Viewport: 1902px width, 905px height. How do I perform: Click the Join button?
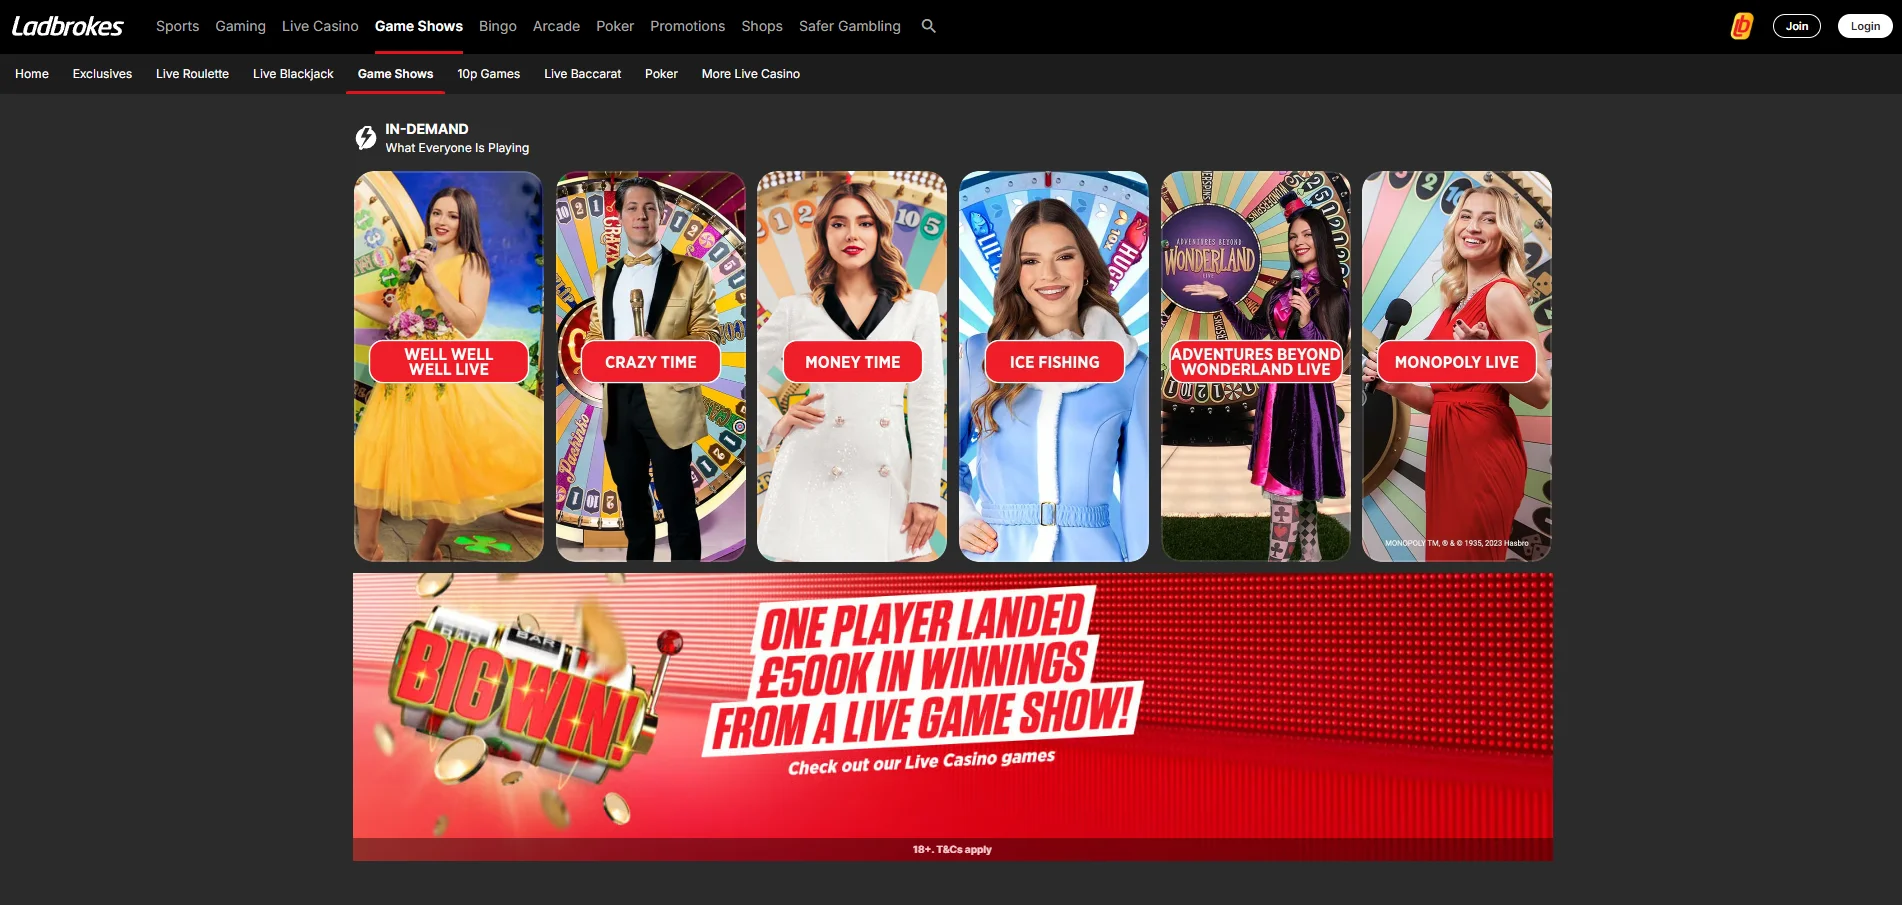click(x=1797, y=26)
